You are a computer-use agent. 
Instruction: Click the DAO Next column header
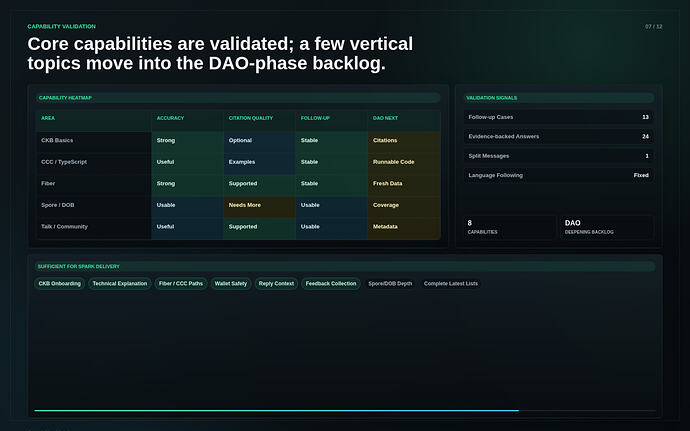[404, 120]
